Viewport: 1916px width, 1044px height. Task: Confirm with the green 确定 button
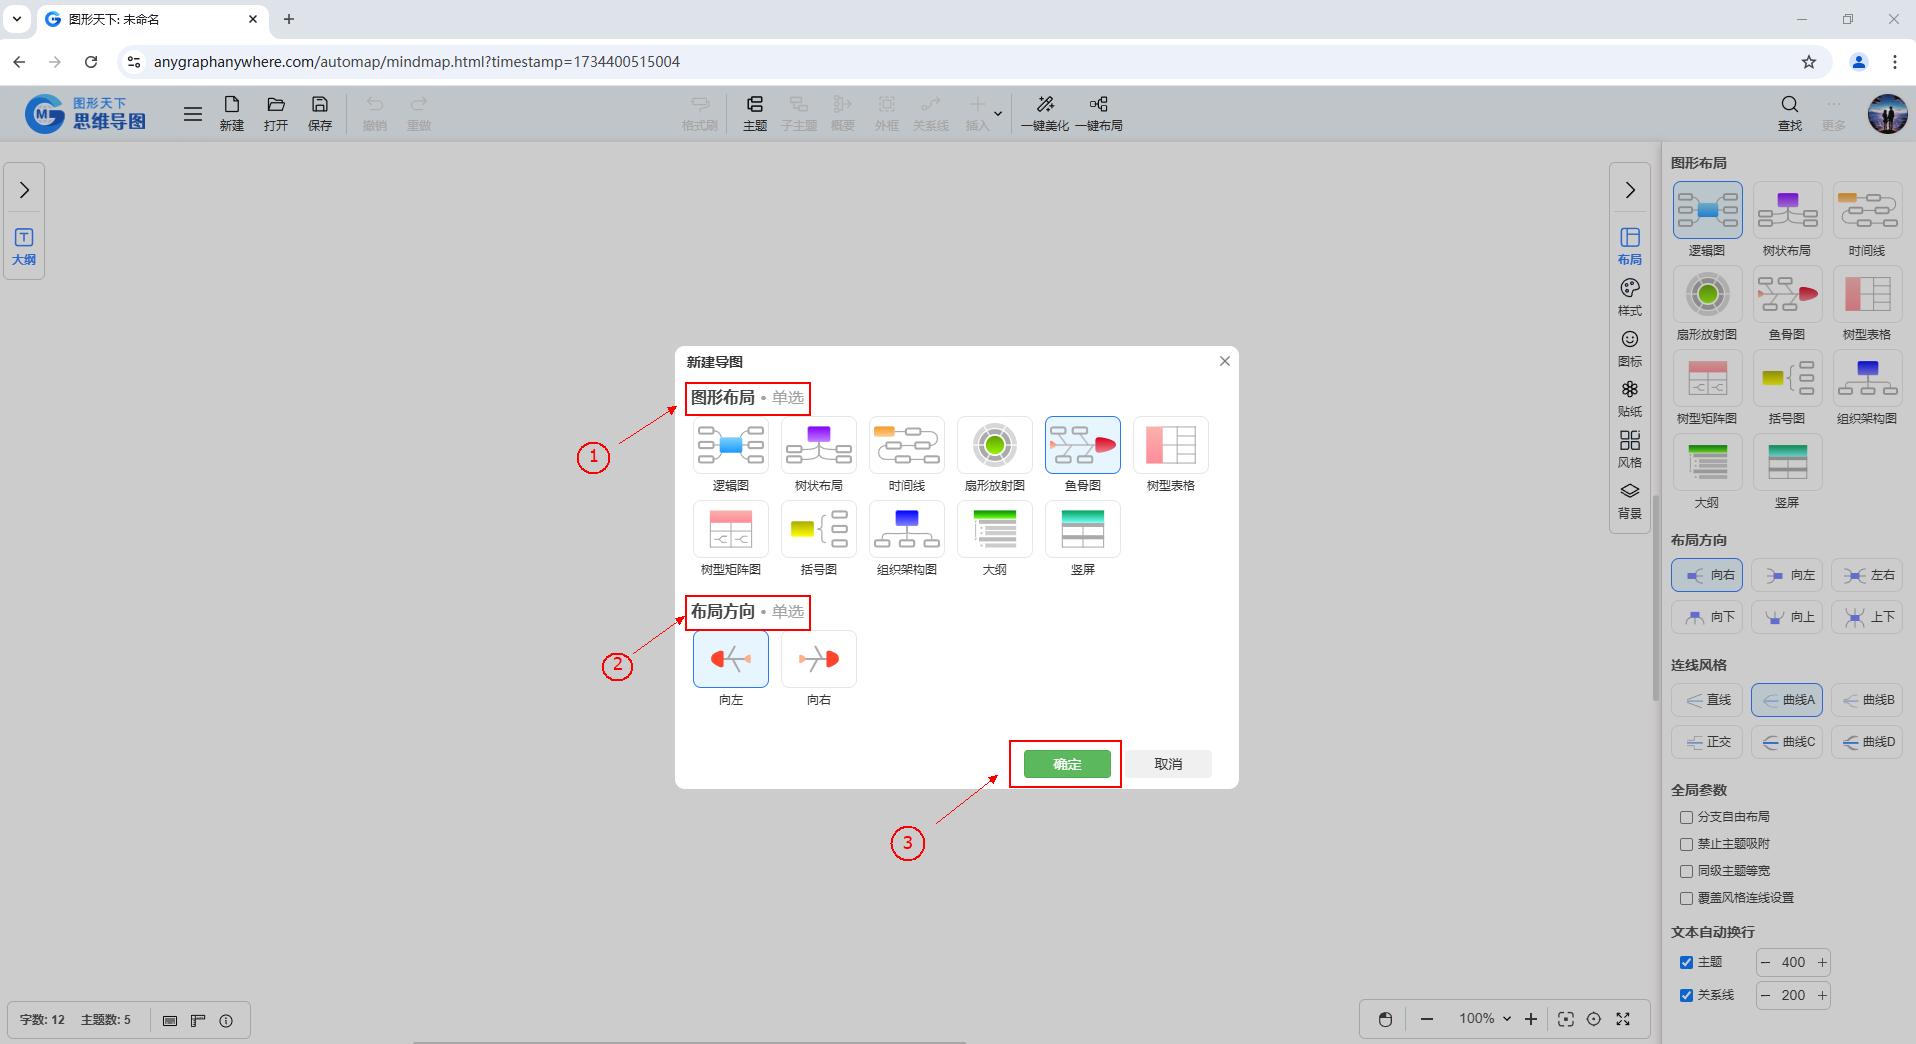click(x=1066, y=764)
